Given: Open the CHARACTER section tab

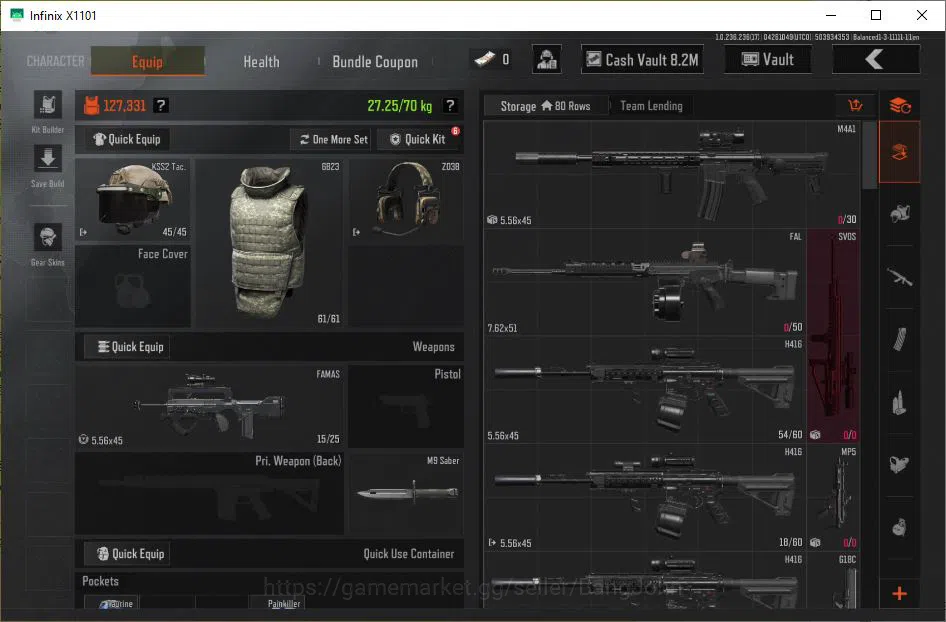Looking at the screenshot, I should coord(56,62).
